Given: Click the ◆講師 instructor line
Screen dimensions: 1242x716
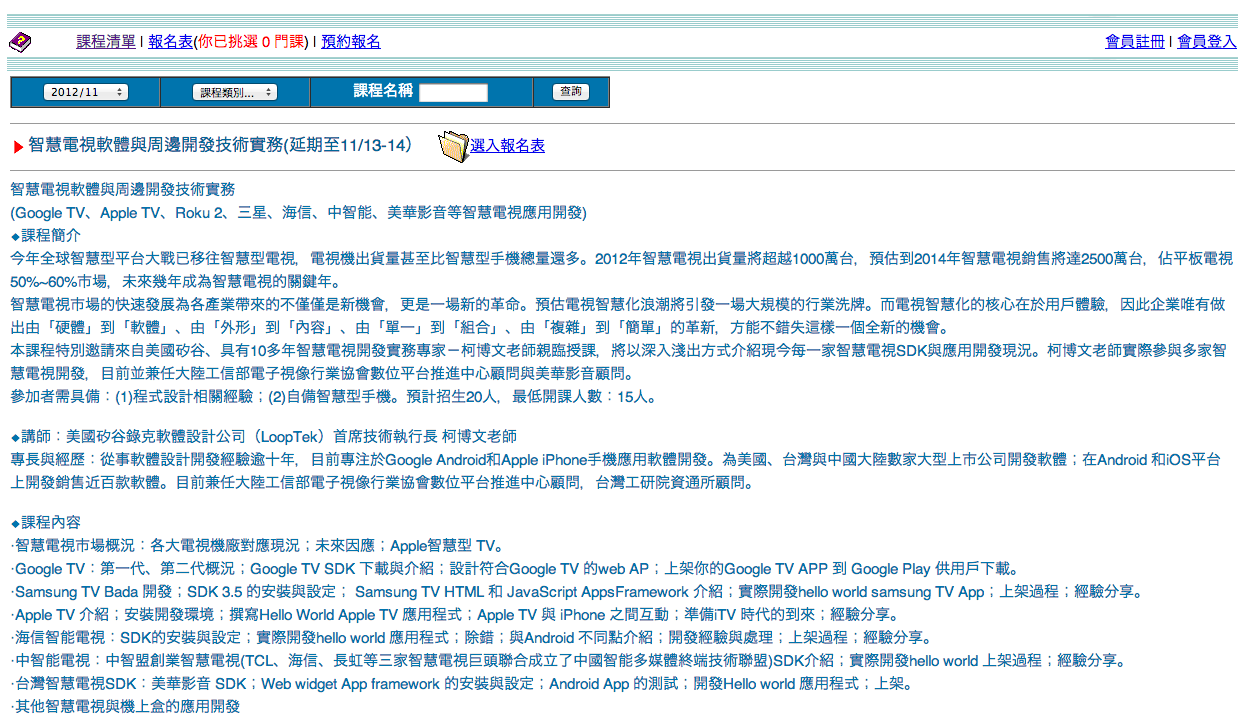Looking at the screenshot, I should point(264,437).
